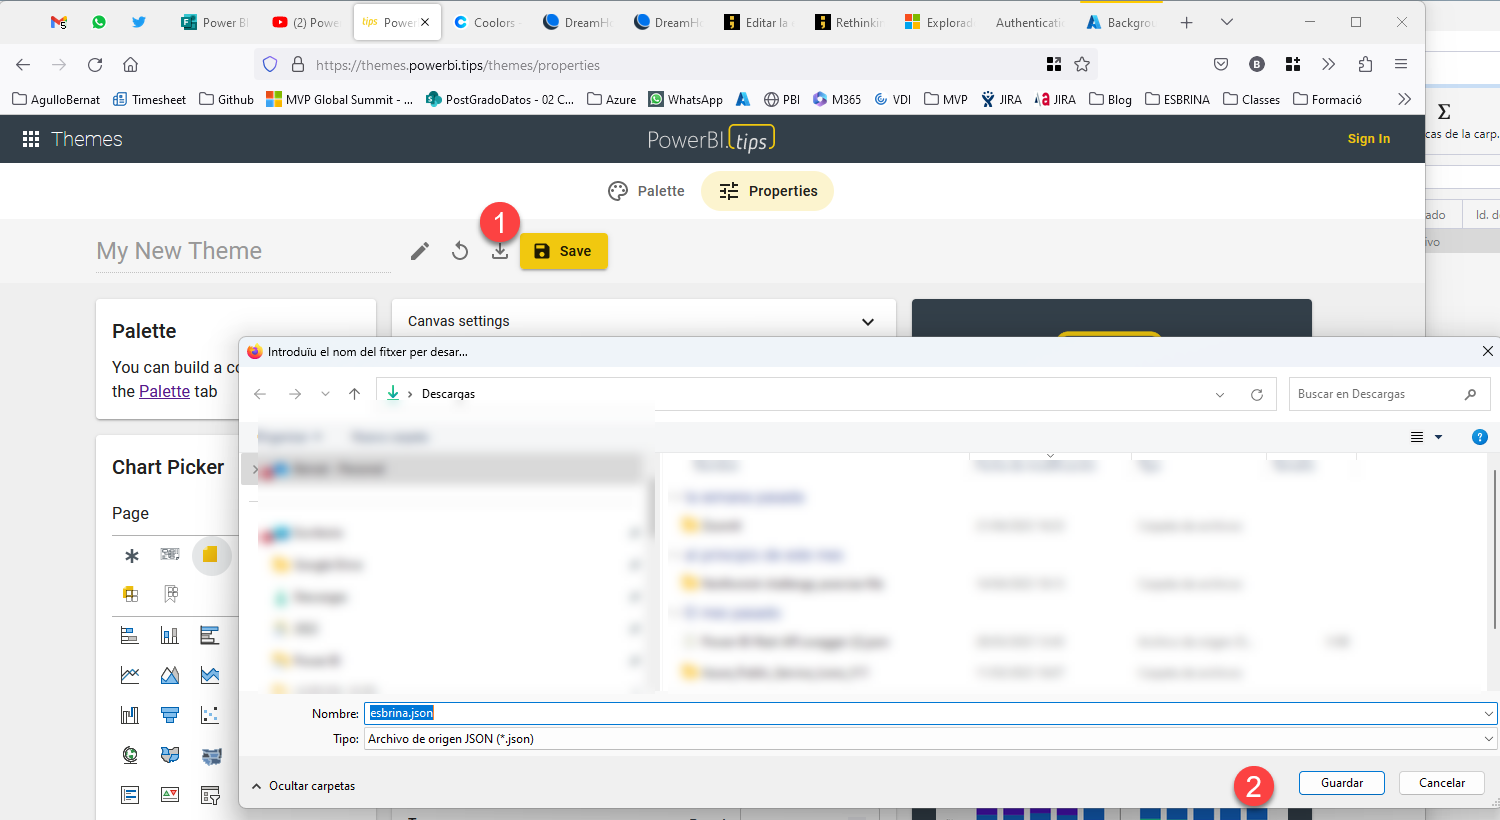This screenshot has width=1500, height=820.
Task: Open the view options dropdown in the dialog
Action: [x=1438, y=437]
